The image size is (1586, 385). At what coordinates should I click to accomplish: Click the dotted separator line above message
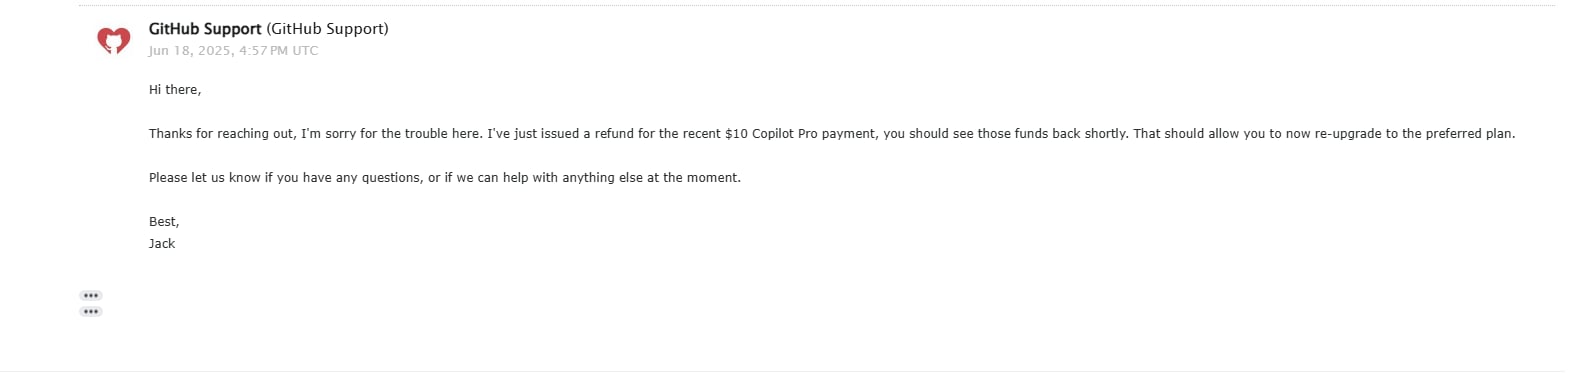817,6
